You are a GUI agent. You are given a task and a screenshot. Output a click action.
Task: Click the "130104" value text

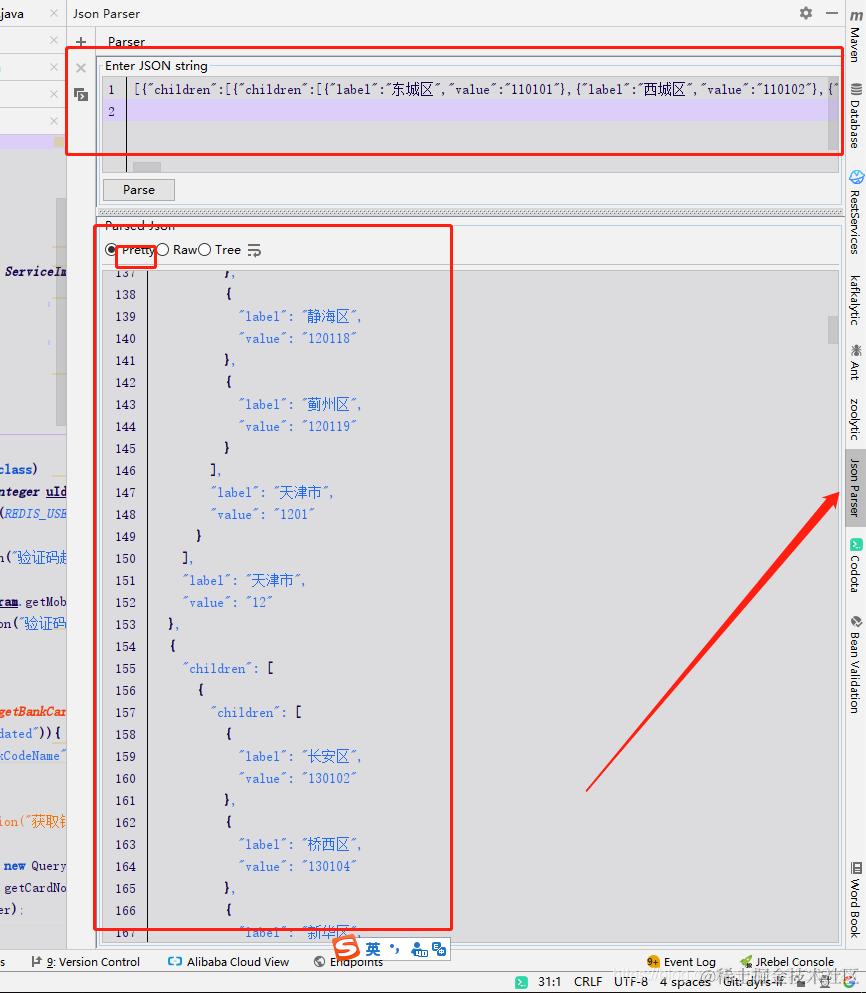329,866
